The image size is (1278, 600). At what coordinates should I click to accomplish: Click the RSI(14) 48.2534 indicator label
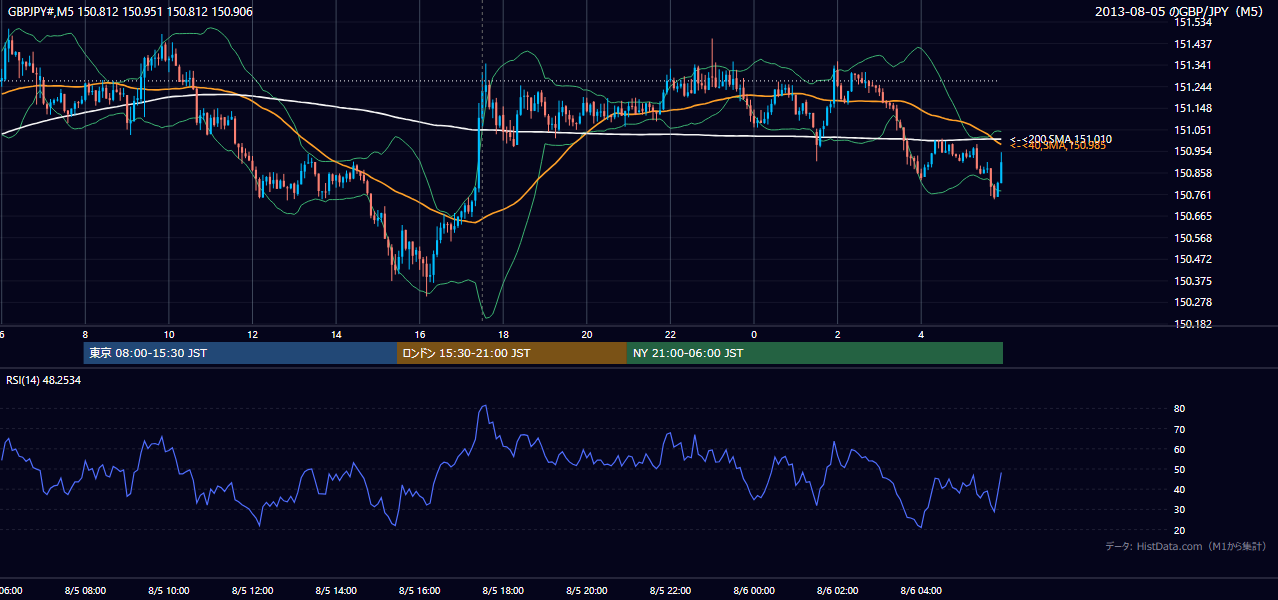(x=44, y=380)
